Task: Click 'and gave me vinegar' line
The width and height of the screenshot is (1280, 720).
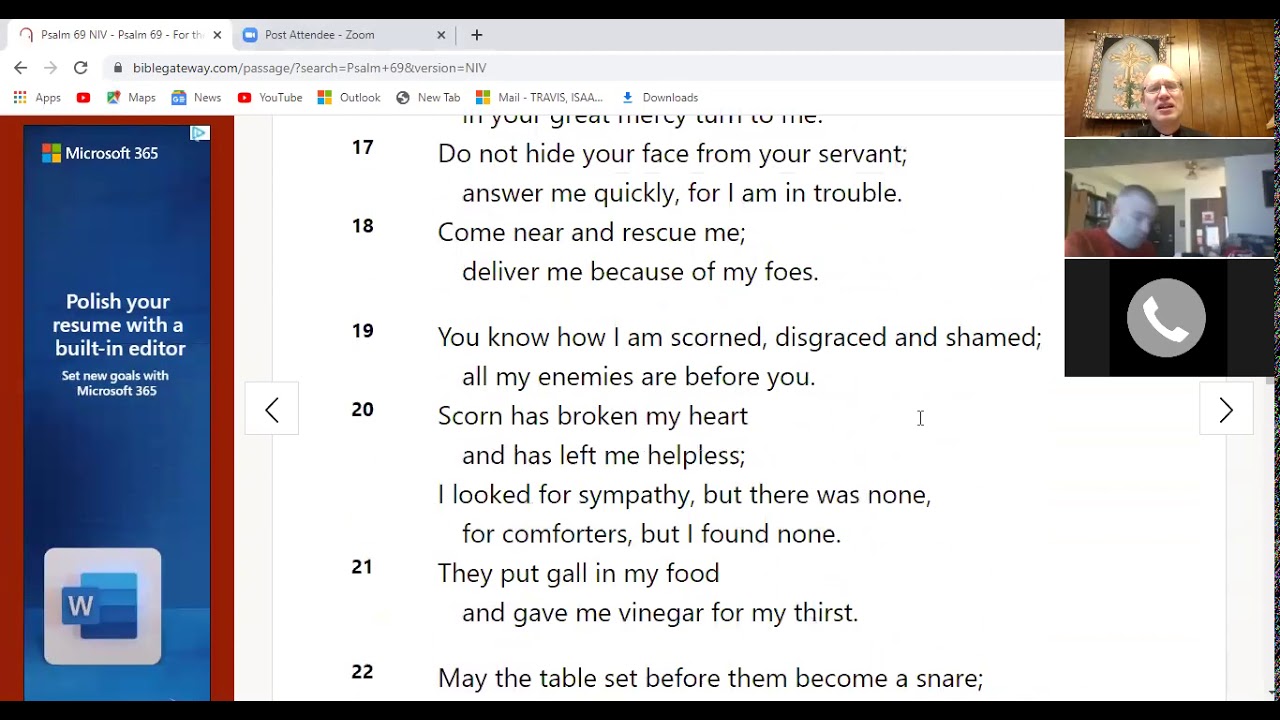Action: click(x=660, y=613)
